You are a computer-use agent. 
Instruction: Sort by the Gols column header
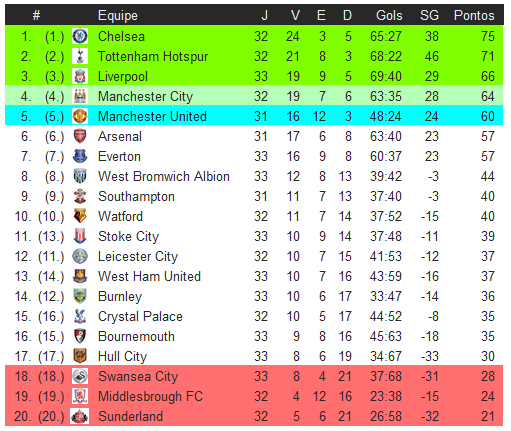tap(389, 15)
